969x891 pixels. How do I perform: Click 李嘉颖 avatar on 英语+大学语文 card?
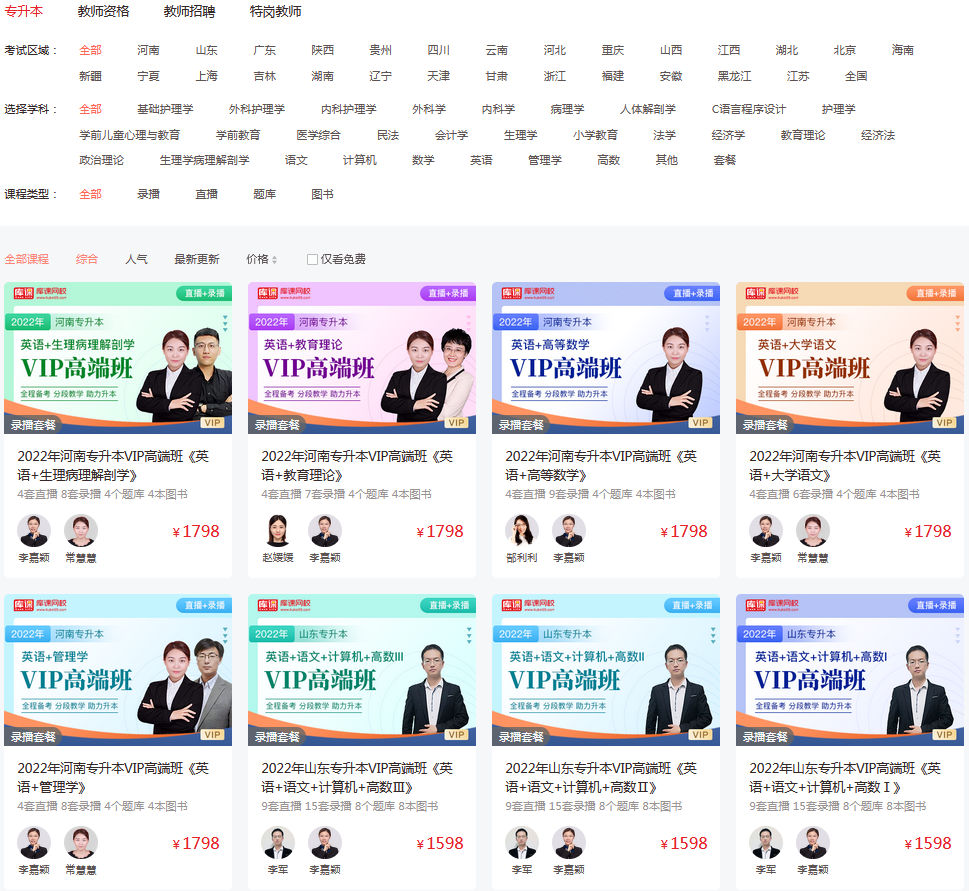pyautogui.click(x=766, y=531)
